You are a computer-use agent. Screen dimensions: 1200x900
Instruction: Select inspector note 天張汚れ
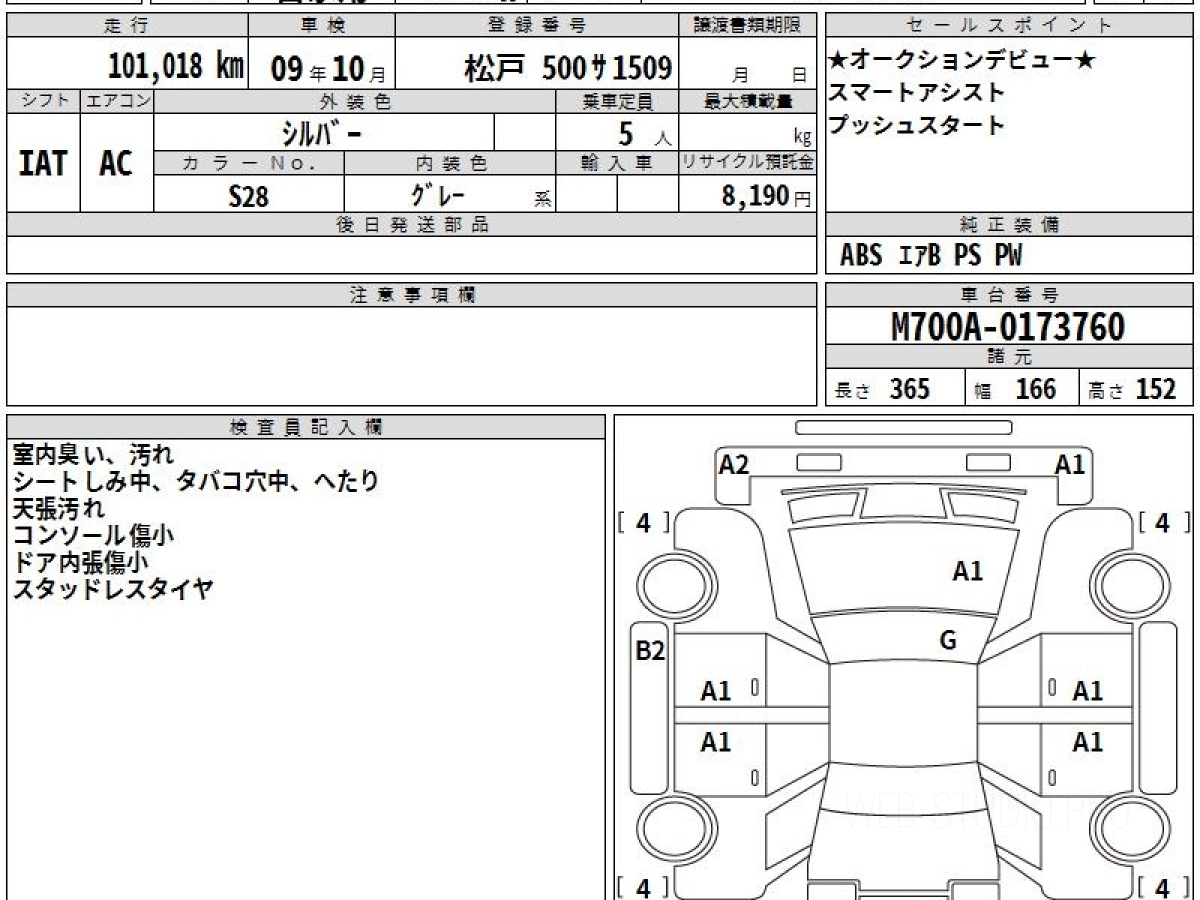tap(59, 508)
